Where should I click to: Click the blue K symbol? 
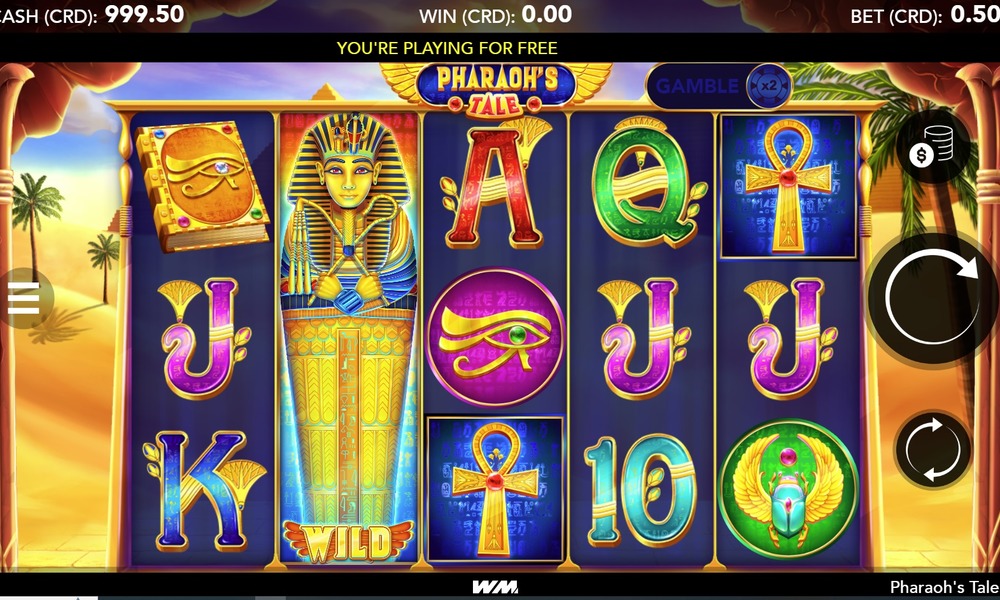coord(203,490)
